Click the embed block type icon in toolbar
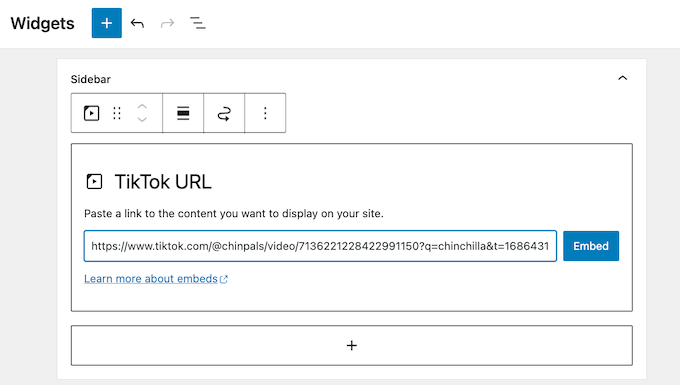 pyautogui.click(x=92, y=113)
